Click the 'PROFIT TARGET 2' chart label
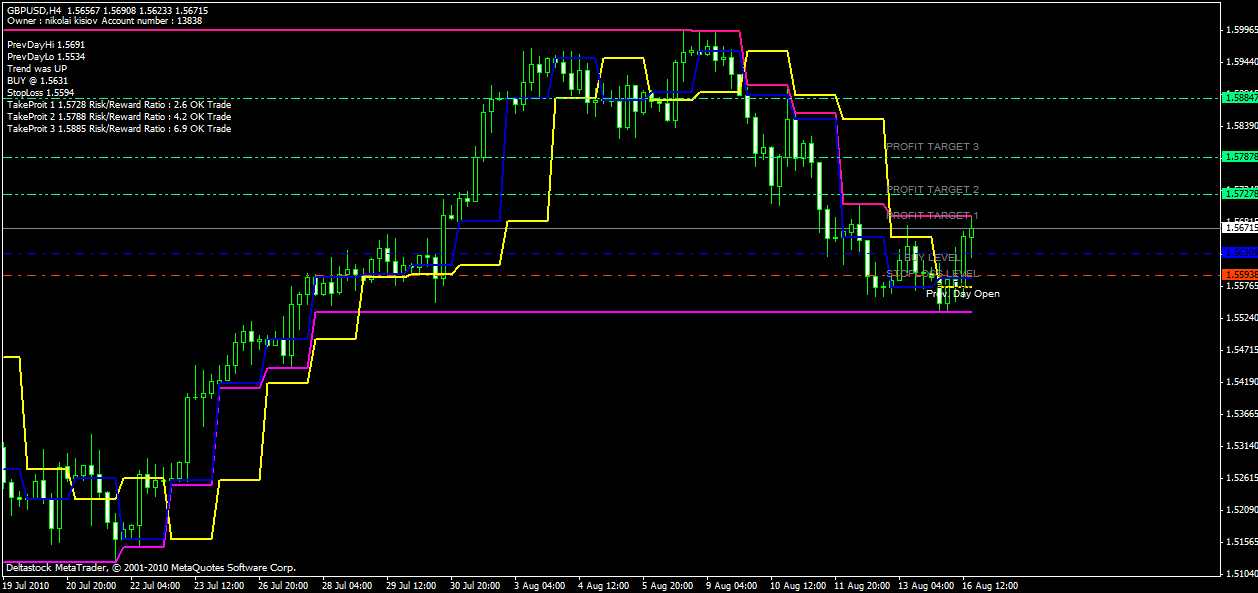Image resolution: width=1258 pixels, height=593 pixels. (x=932, y=190)
